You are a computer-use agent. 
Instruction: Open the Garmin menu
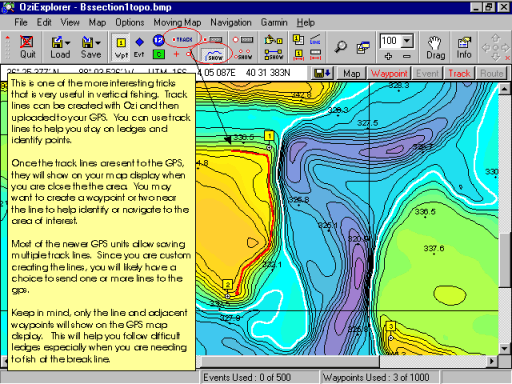(274, 22)
